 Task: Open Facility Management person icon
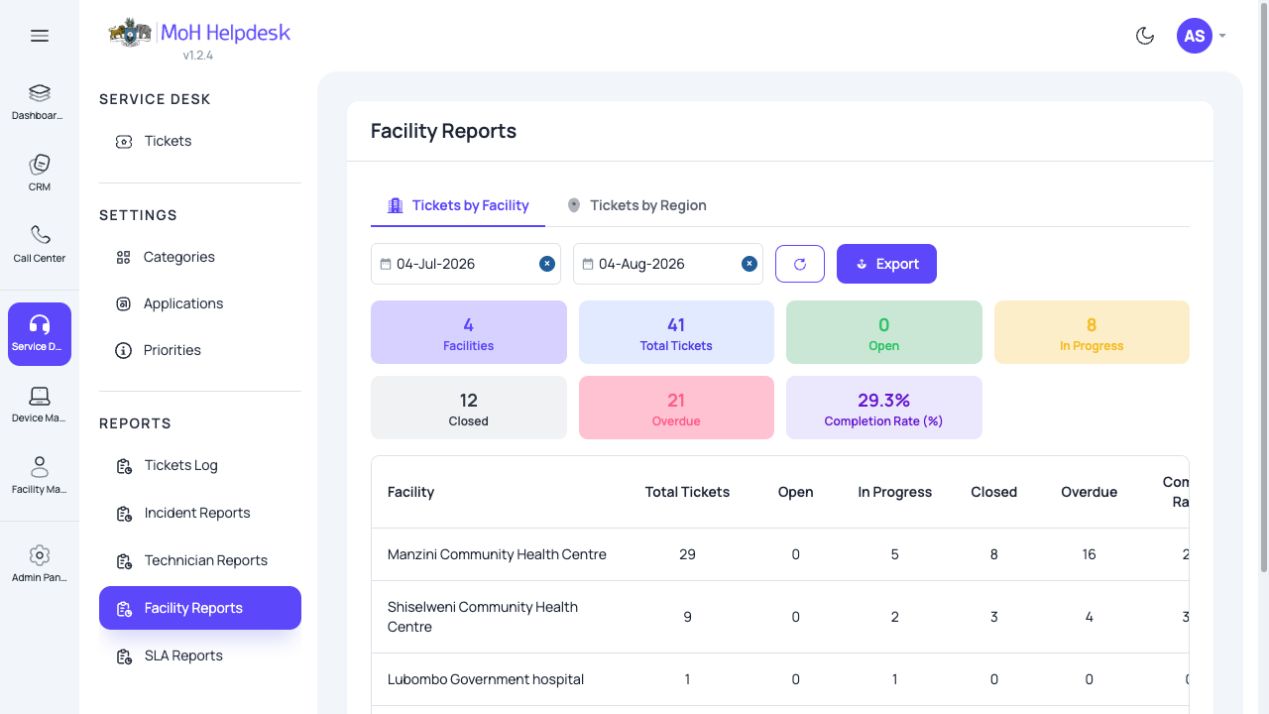click(39, 476)
